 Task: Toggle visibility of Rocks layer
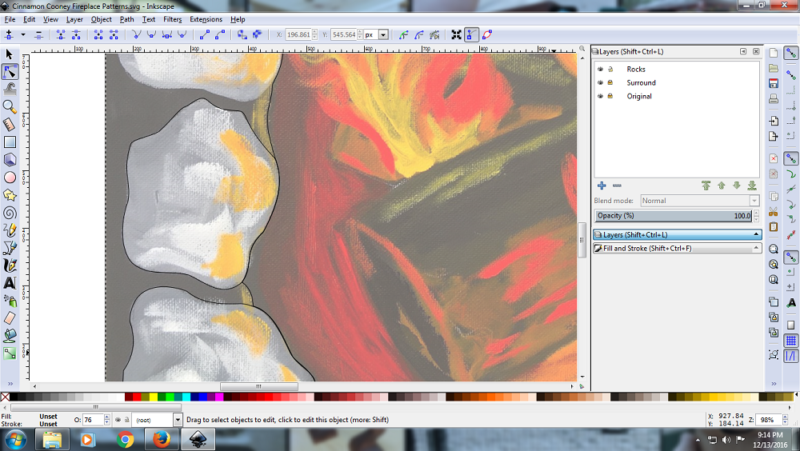[601, 69]
